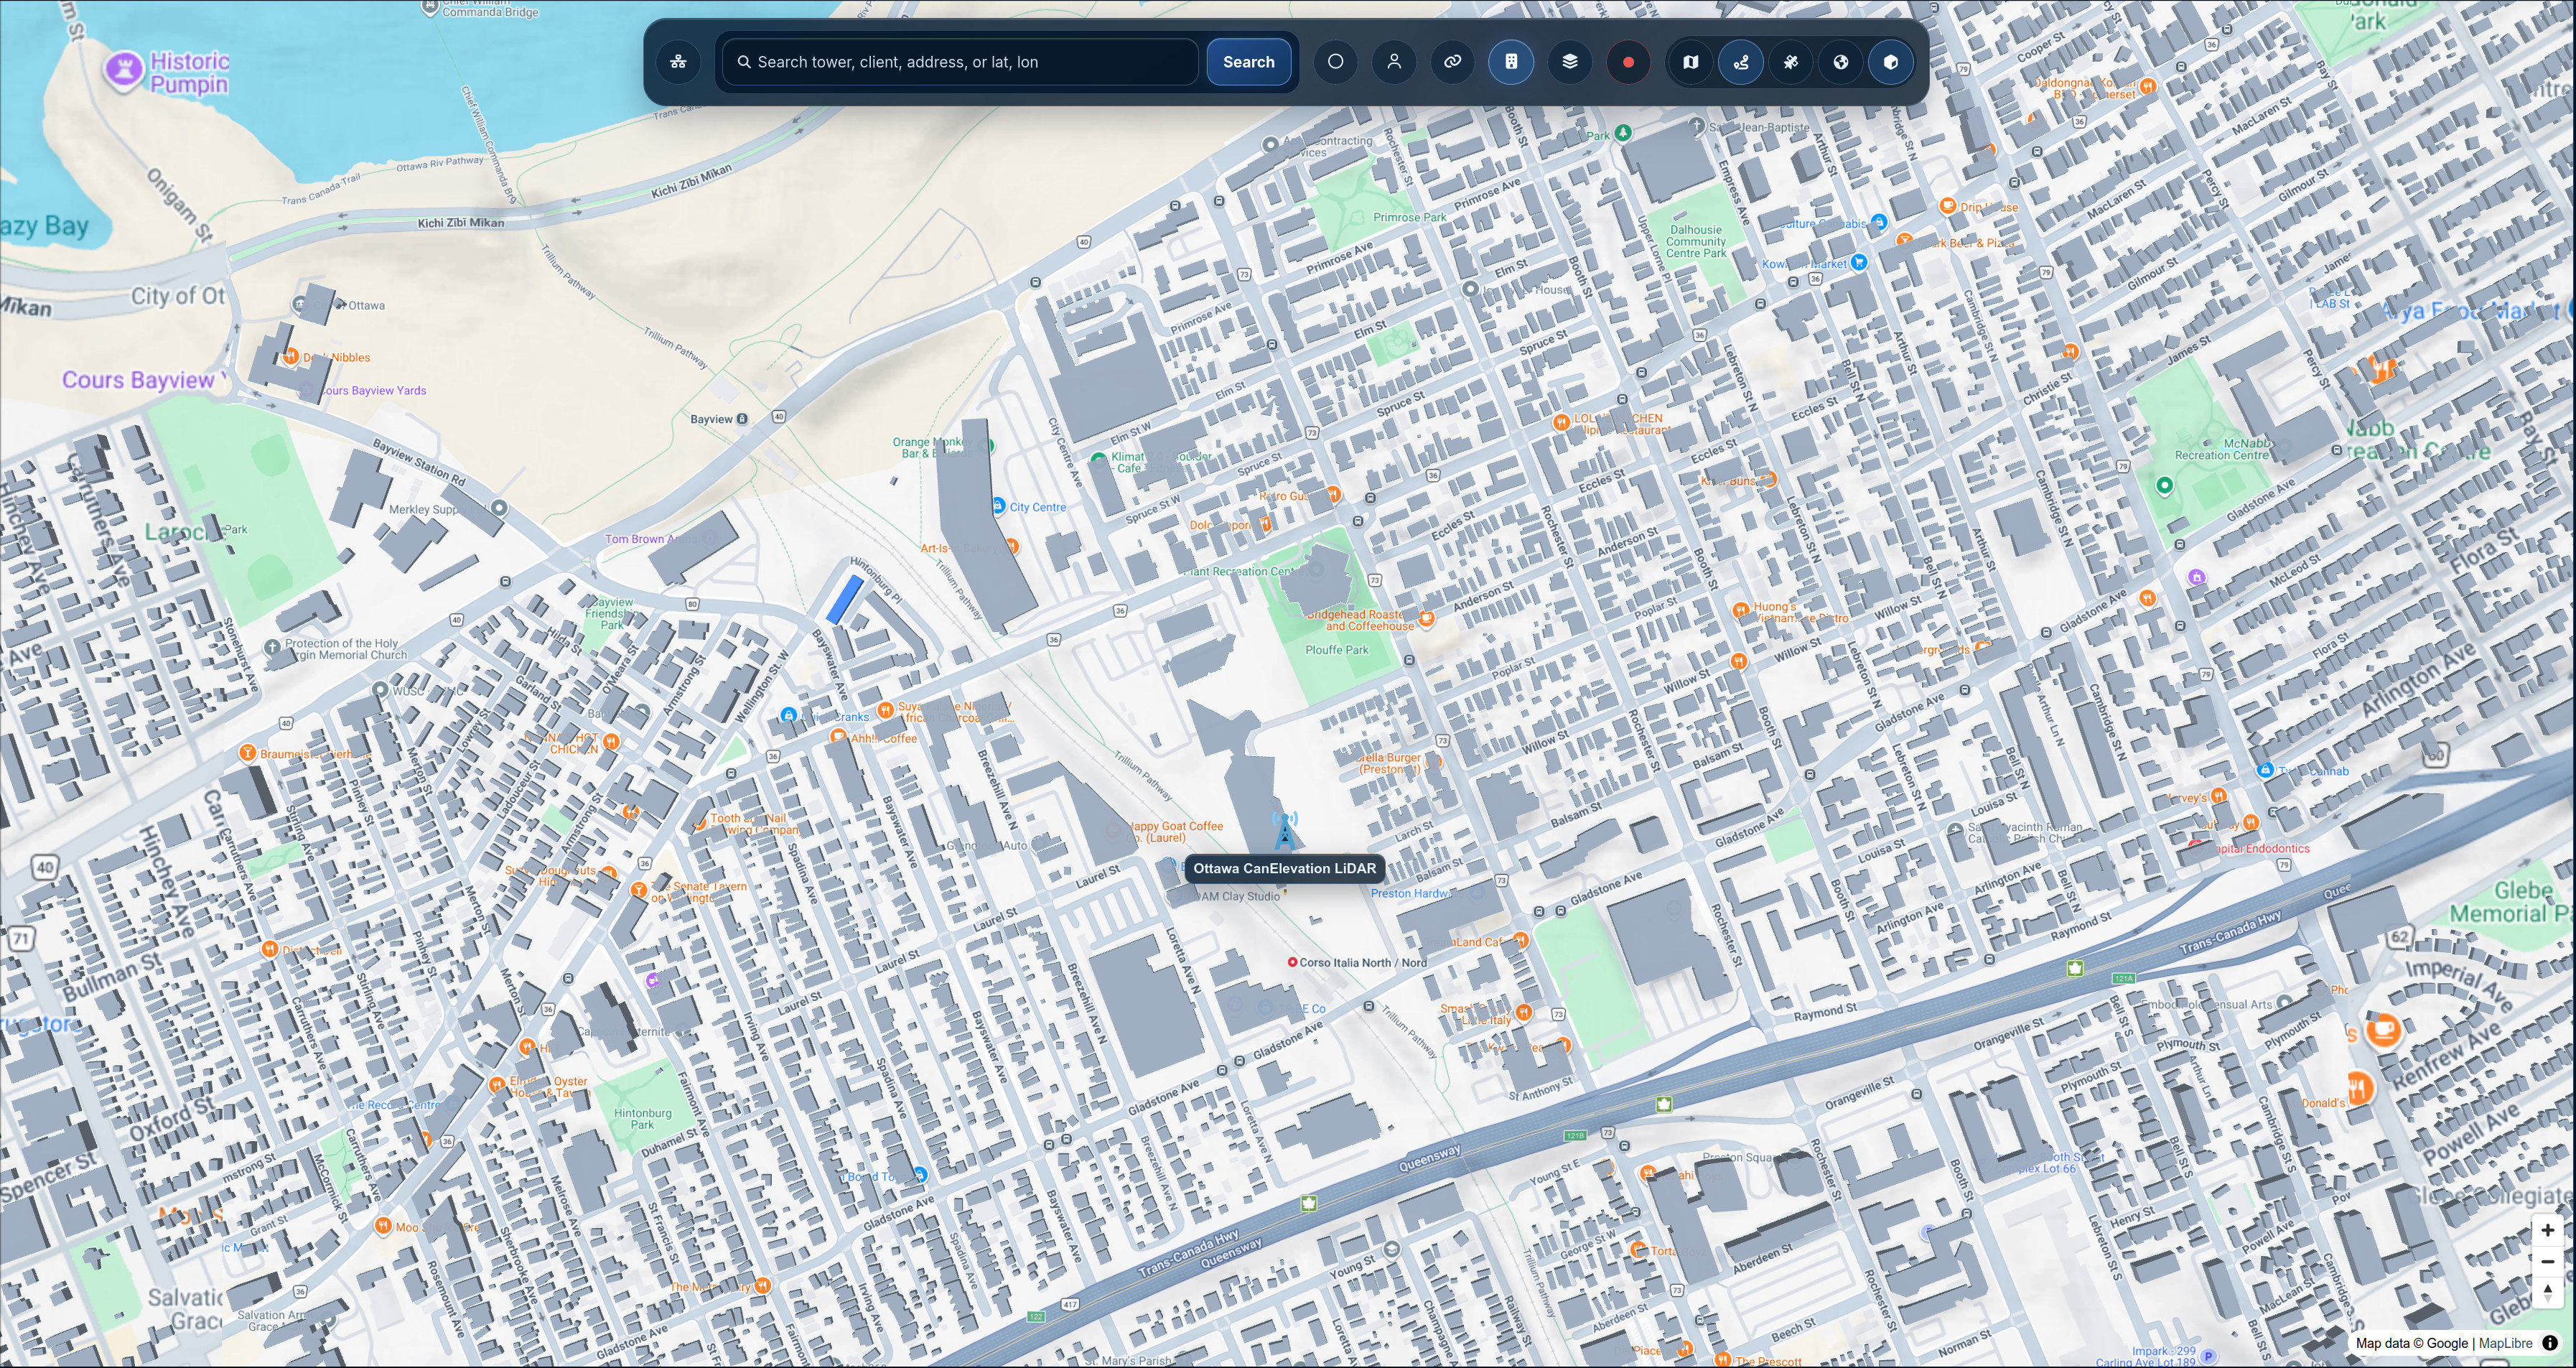Click the Ottawa CanElevation LiDAR label
Image resolution: width=2576 pixels, height=1368 pixels.
pos(1284,868)
